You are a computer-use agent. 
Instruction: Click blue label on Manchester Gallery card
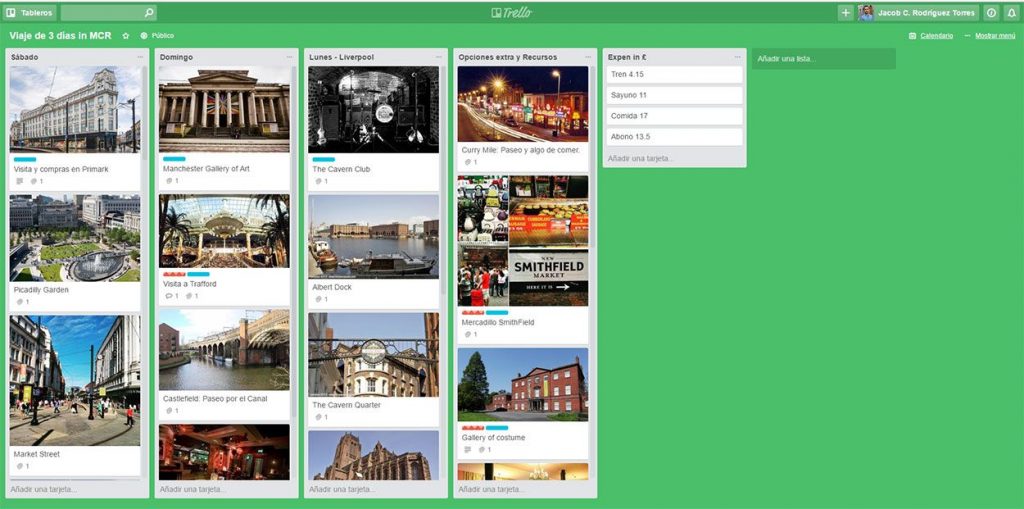174,159
